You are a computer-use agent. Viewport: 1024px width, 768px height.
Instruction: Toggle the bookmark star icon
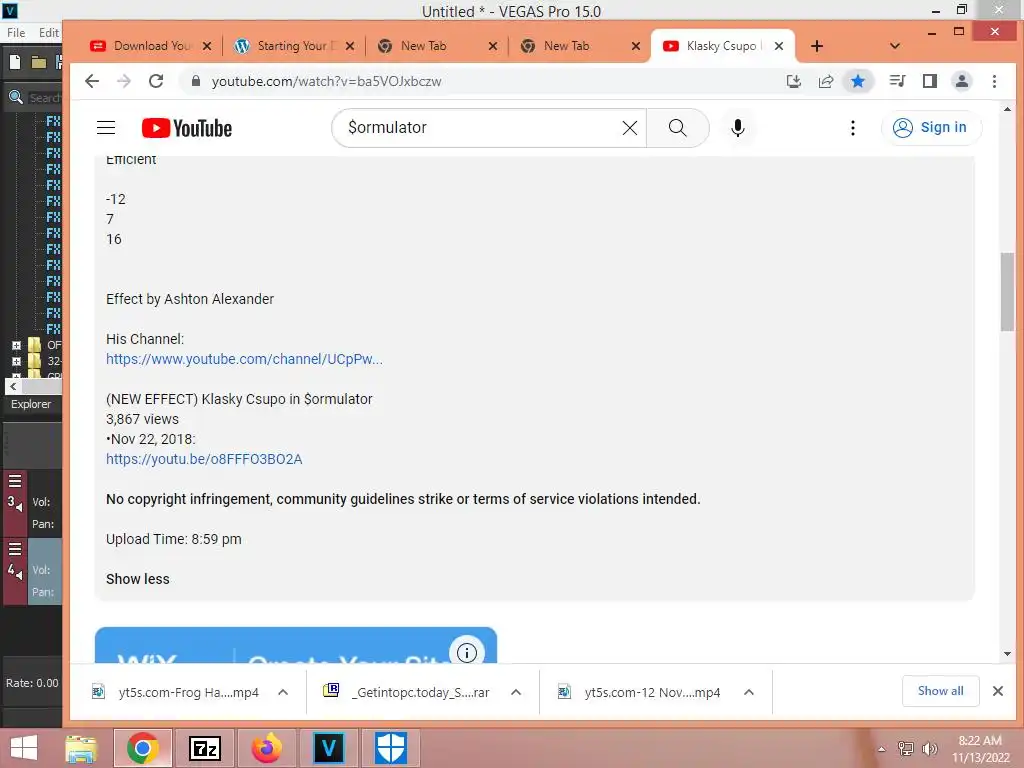pos(857,81)
